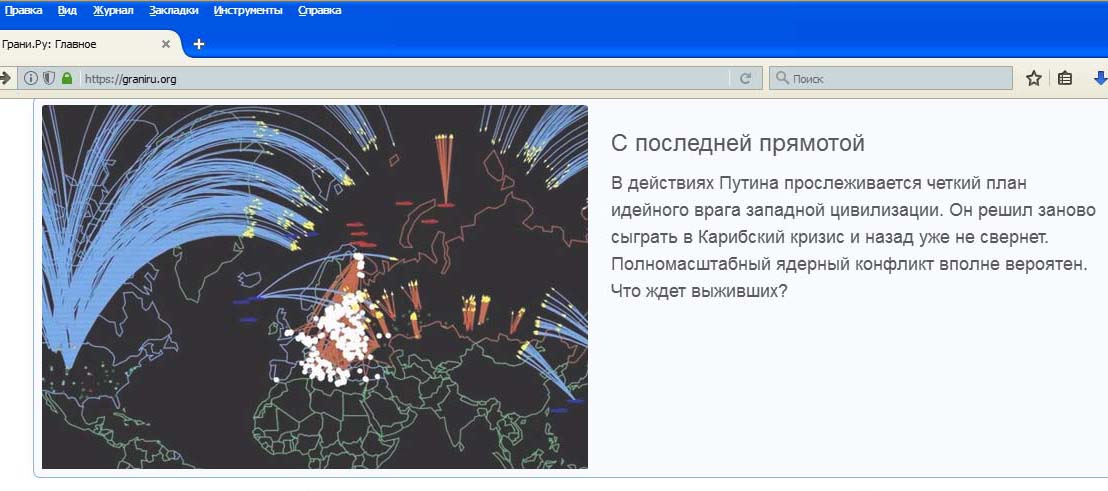This screenshot has width=1108, height=491.
Task: Go forward with the arrow button
Action: click(x=6, y=78)
